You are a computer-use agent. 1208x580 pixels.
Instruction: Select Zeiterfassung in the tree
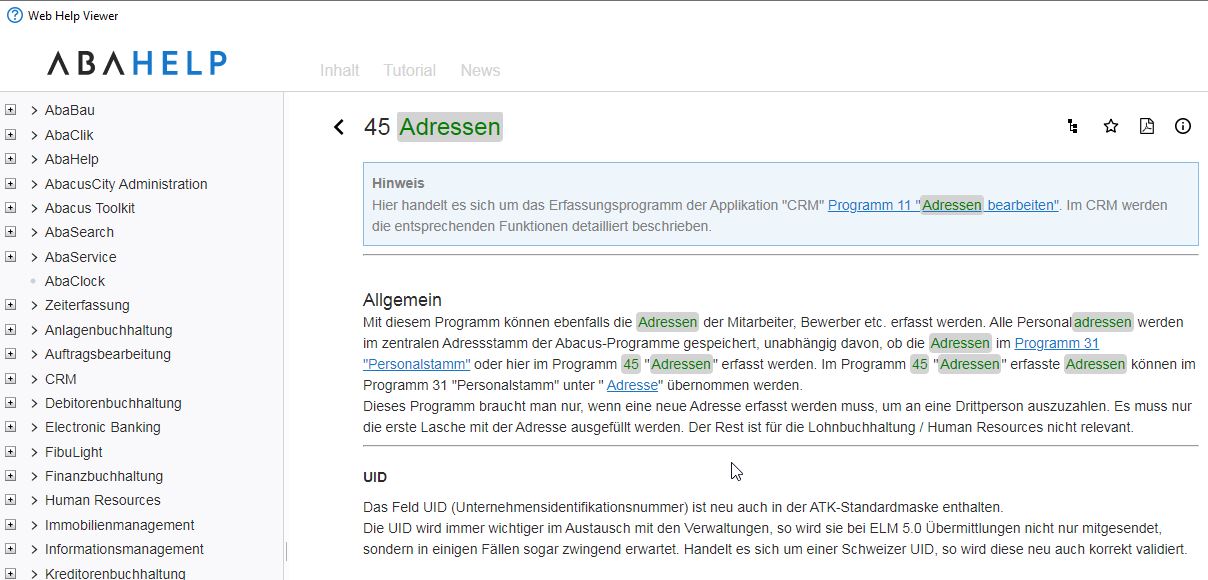(87, 305)
